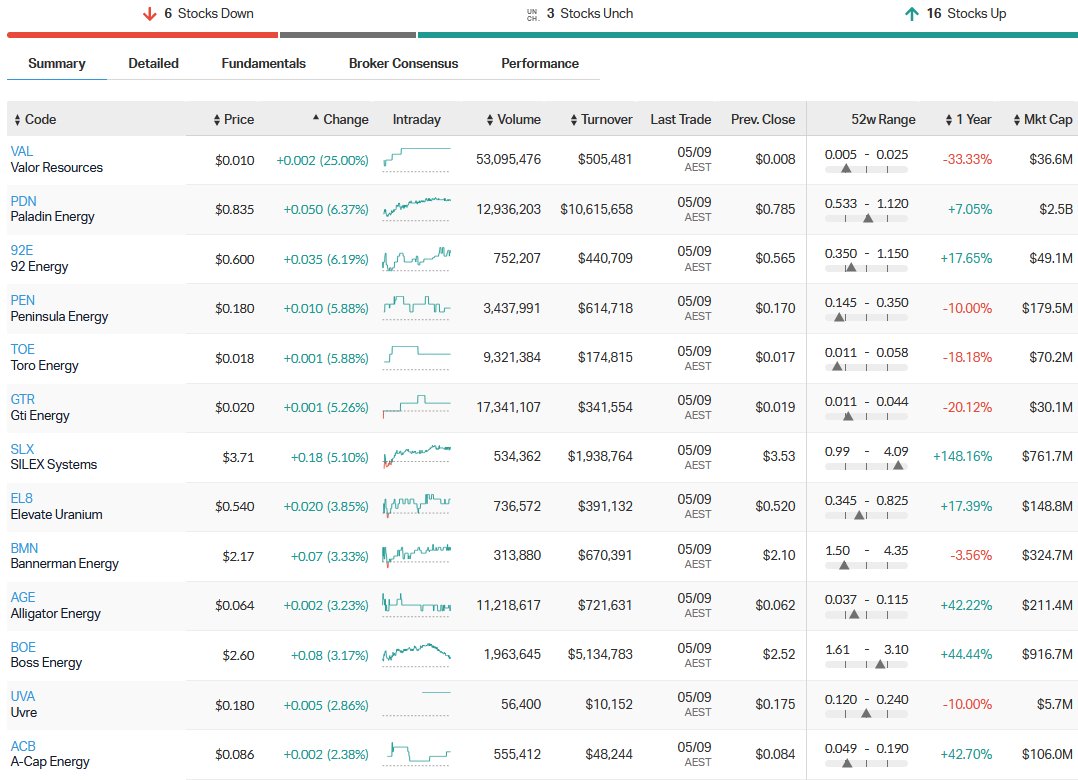1078x780 pixels.
Task: Select Toro Energy -18.18% one-year value
Action: pos(967,357)
